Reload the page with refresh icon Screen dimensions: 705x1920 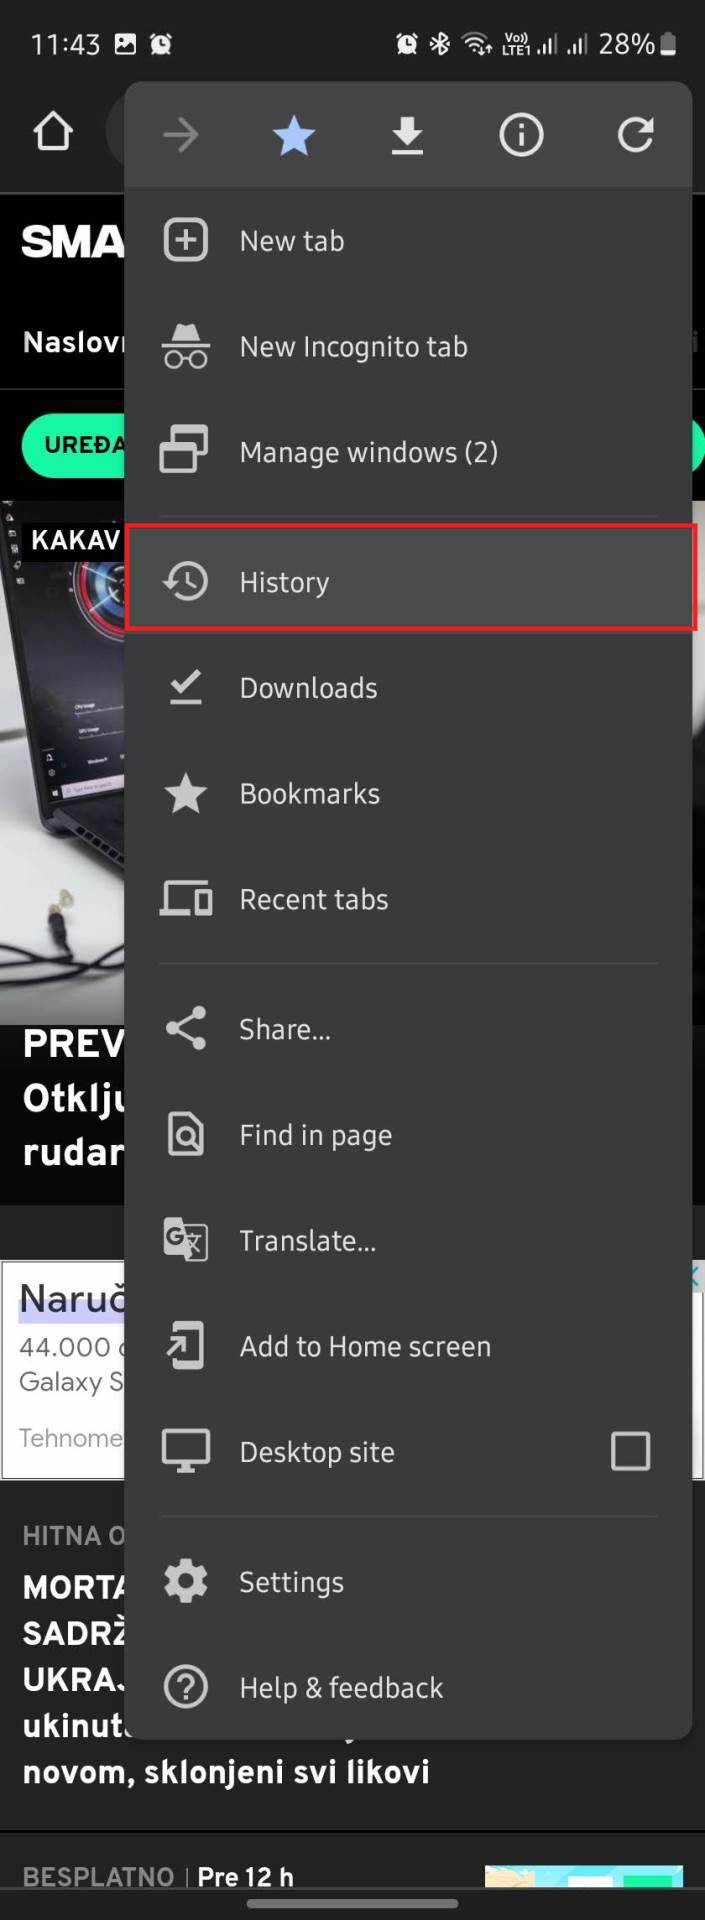[x=635, y=135]
